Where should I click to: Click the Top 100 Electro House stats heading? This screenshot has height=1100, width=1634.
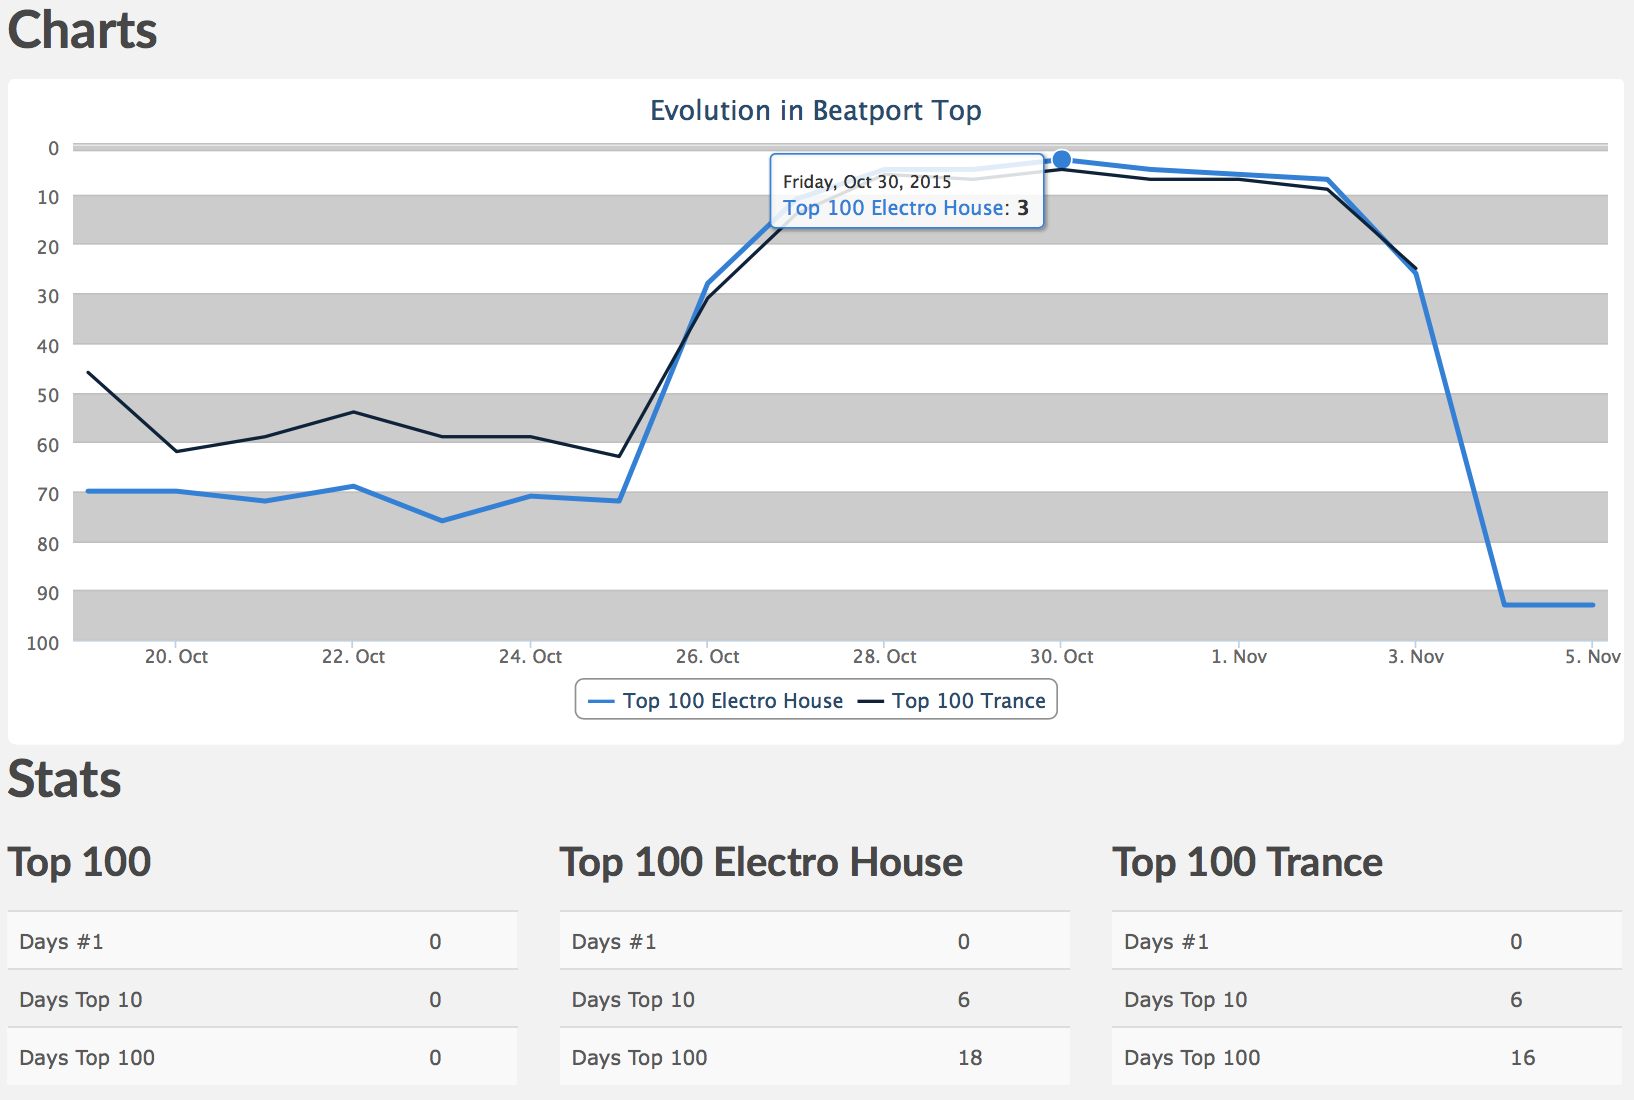point(761,862)
